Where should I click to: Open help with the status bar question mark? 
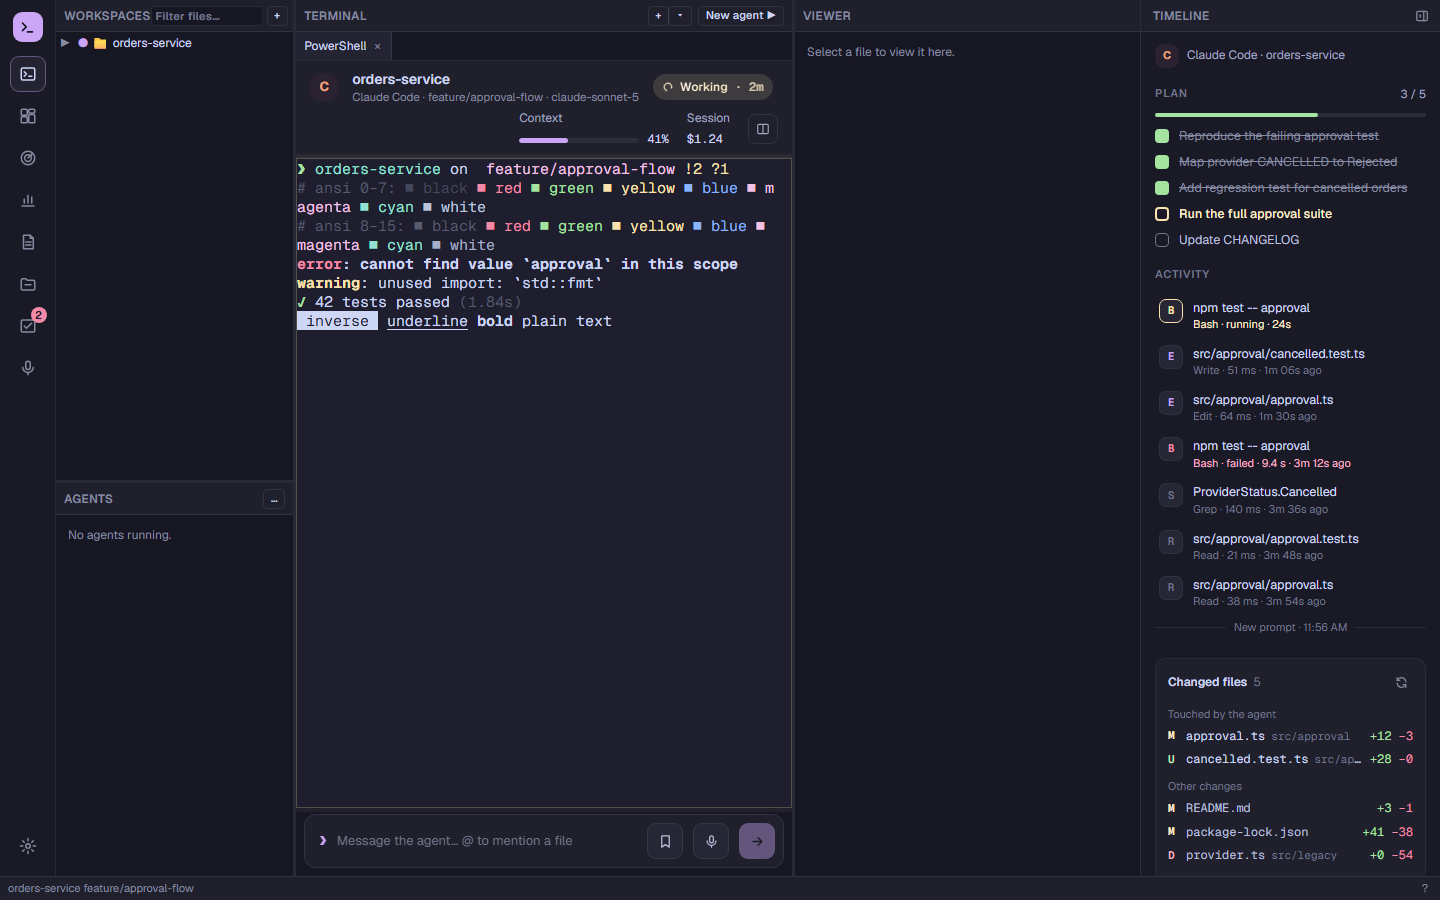pos(1425,888)
